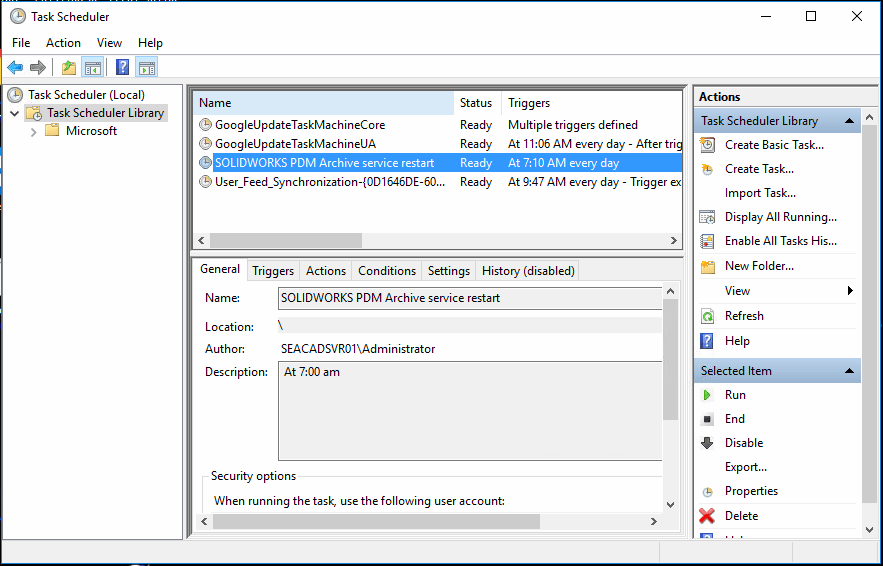The height and width of the screenshot is (566, 883).
Task: Click the Disable down-arrow icon
Action: click(x=707, y=443)
